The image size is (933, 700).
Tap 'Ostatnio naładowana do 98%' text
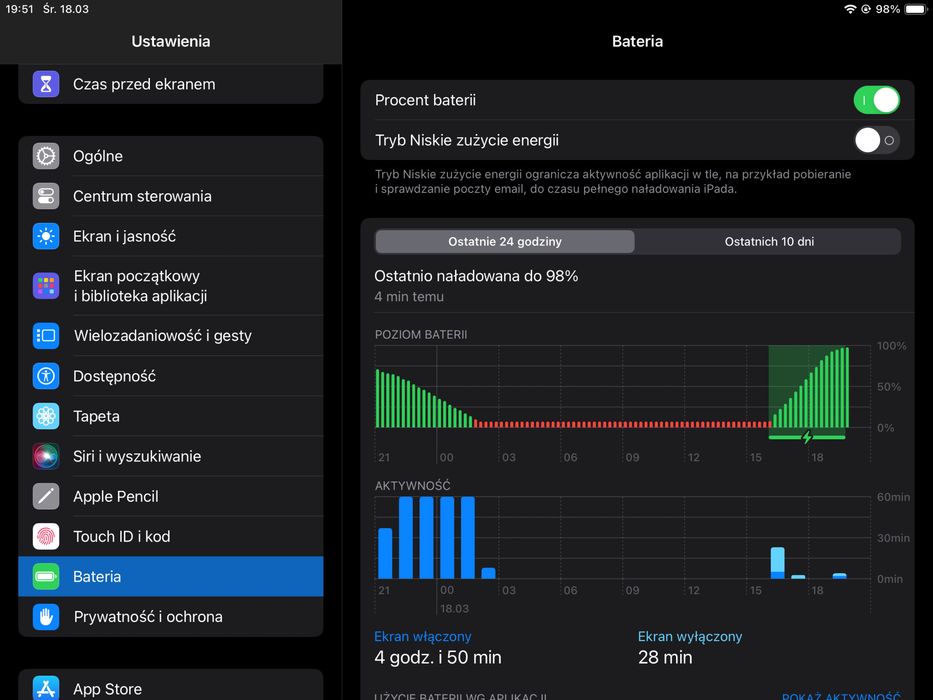pos(476,276)
